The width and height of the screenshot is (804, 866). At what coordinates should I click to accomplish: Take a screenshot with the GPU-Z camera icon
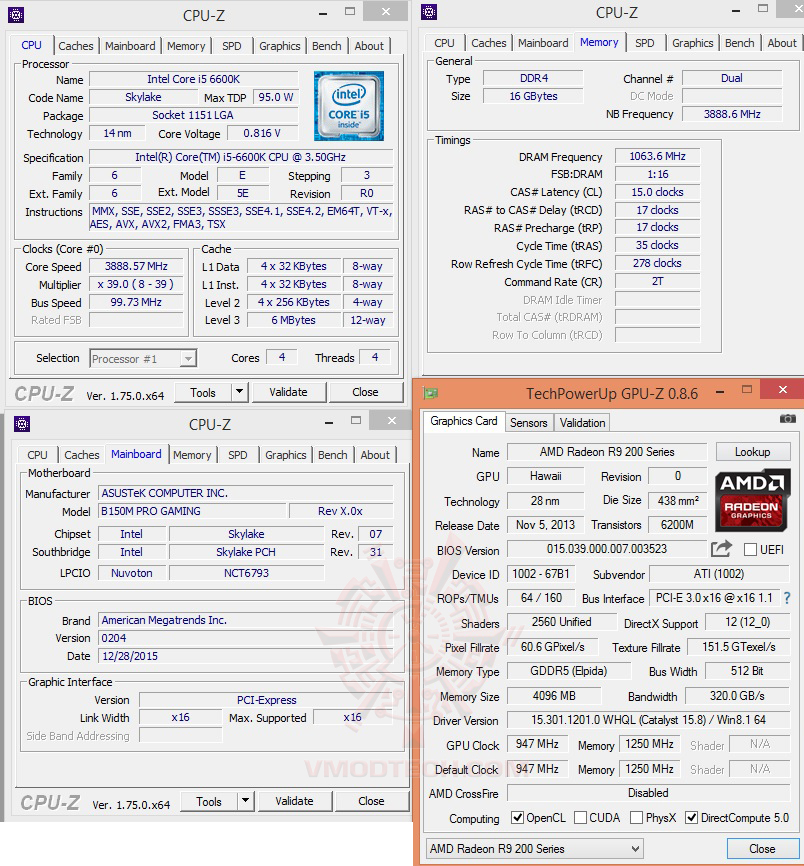tap(787, 419)
